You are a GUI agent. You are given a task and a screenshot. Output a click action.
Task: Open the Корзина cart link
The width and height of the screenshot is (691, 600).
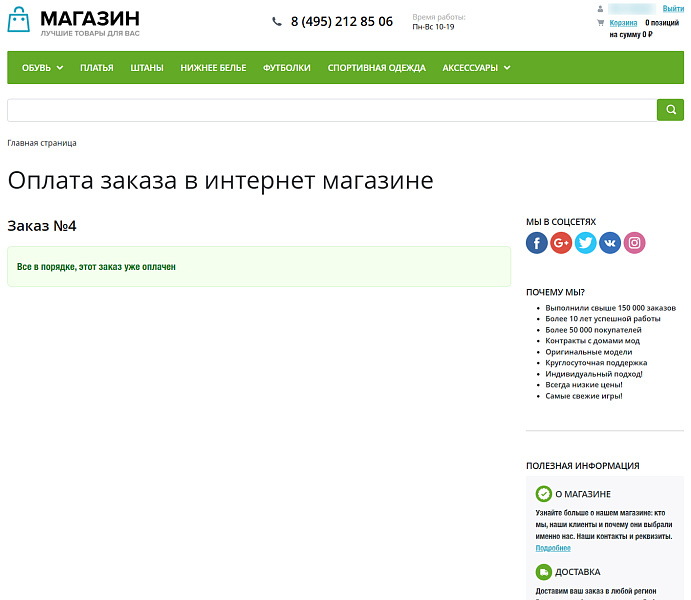tap(623, 22)
